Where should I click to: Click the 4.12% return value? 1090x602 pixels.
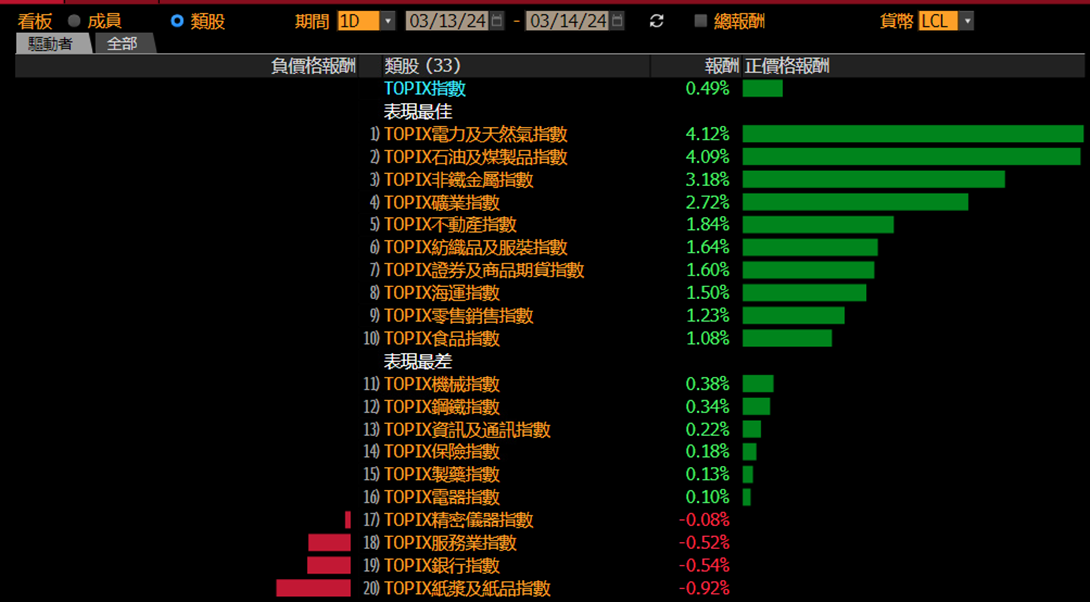tap(708, 134)
